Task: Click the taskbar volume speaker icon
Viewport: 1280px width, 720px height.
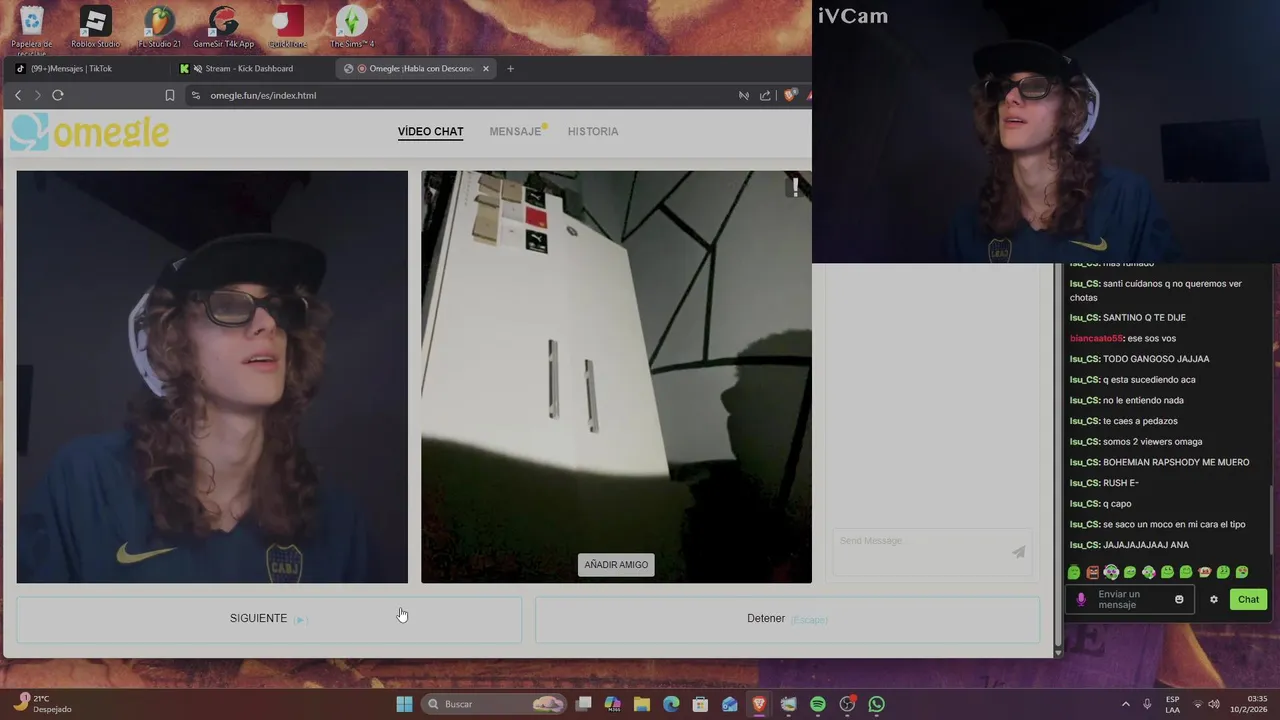Action: pyautogui.click(x=1214, y=704)
